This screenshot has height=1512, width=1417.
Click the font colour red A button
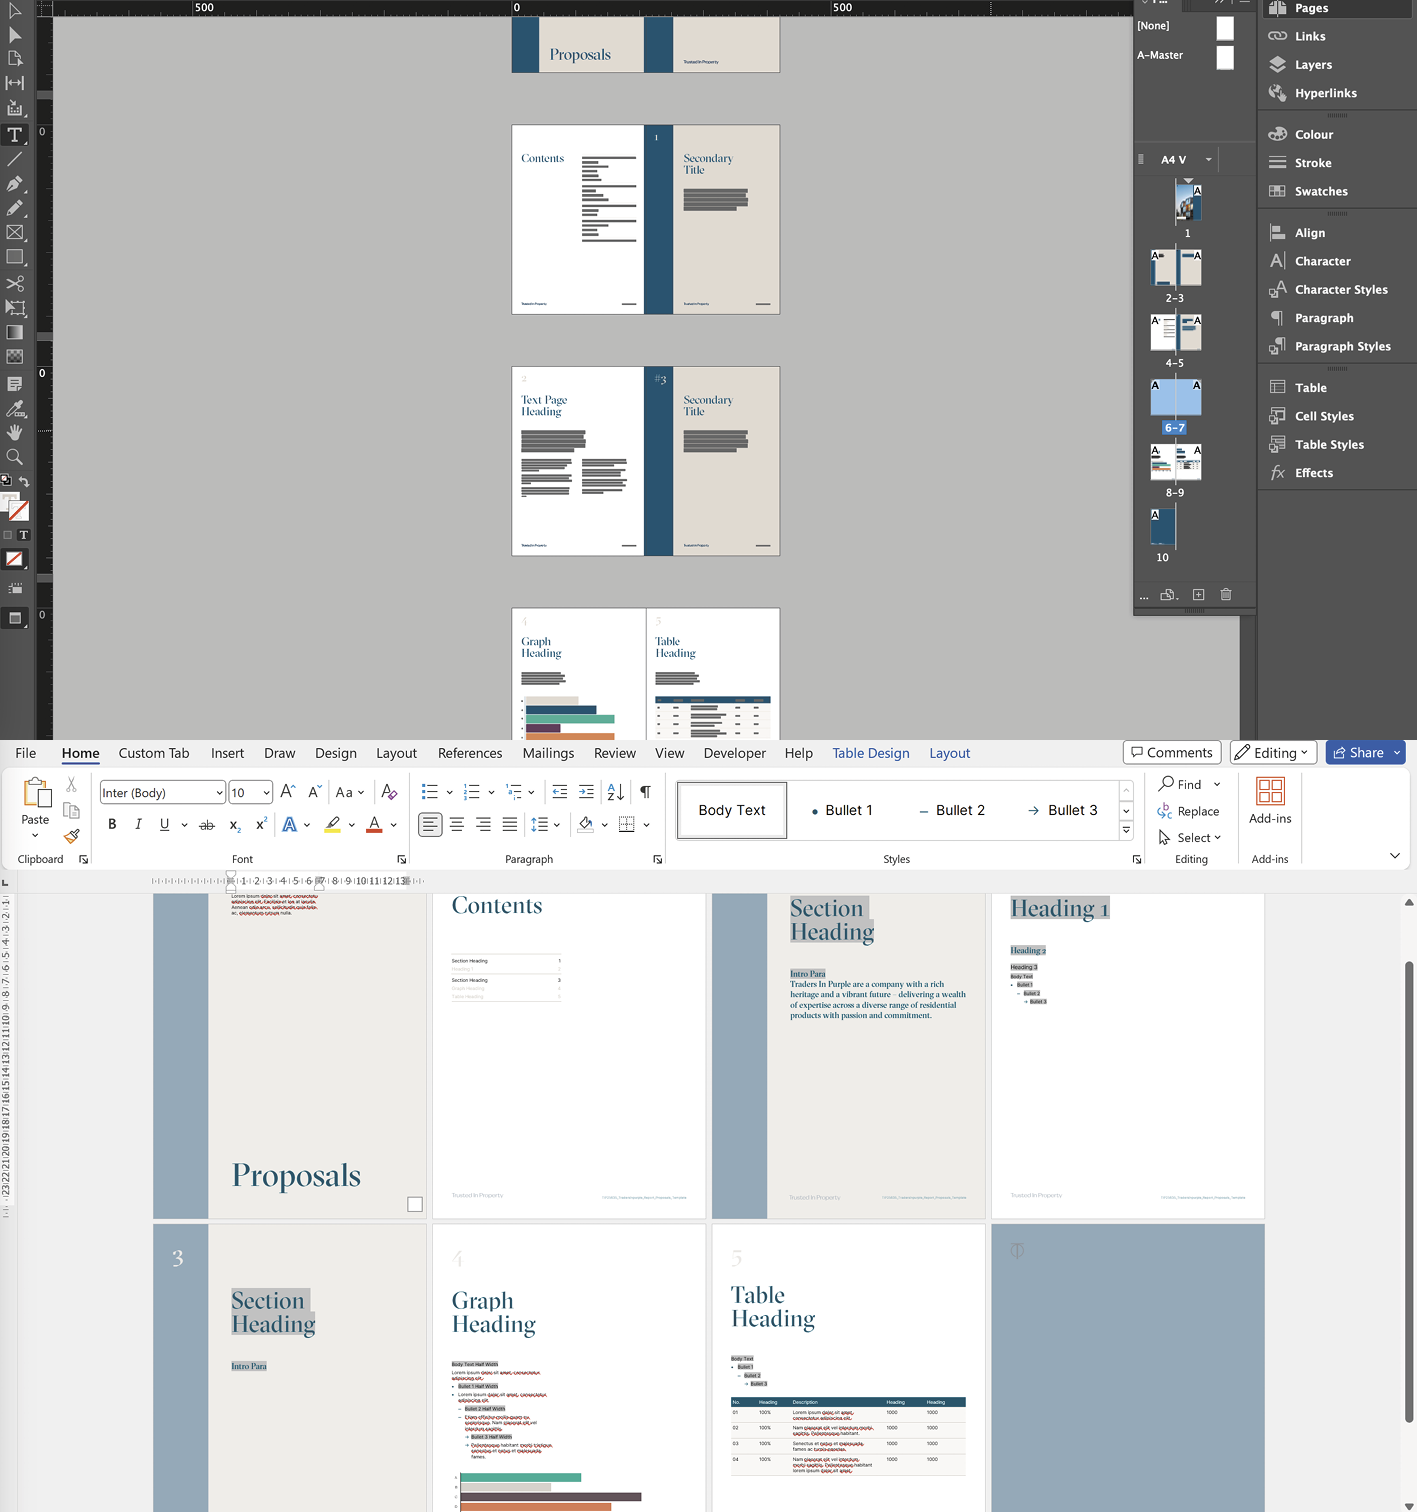pyautogui.click(x=374, y=825)
